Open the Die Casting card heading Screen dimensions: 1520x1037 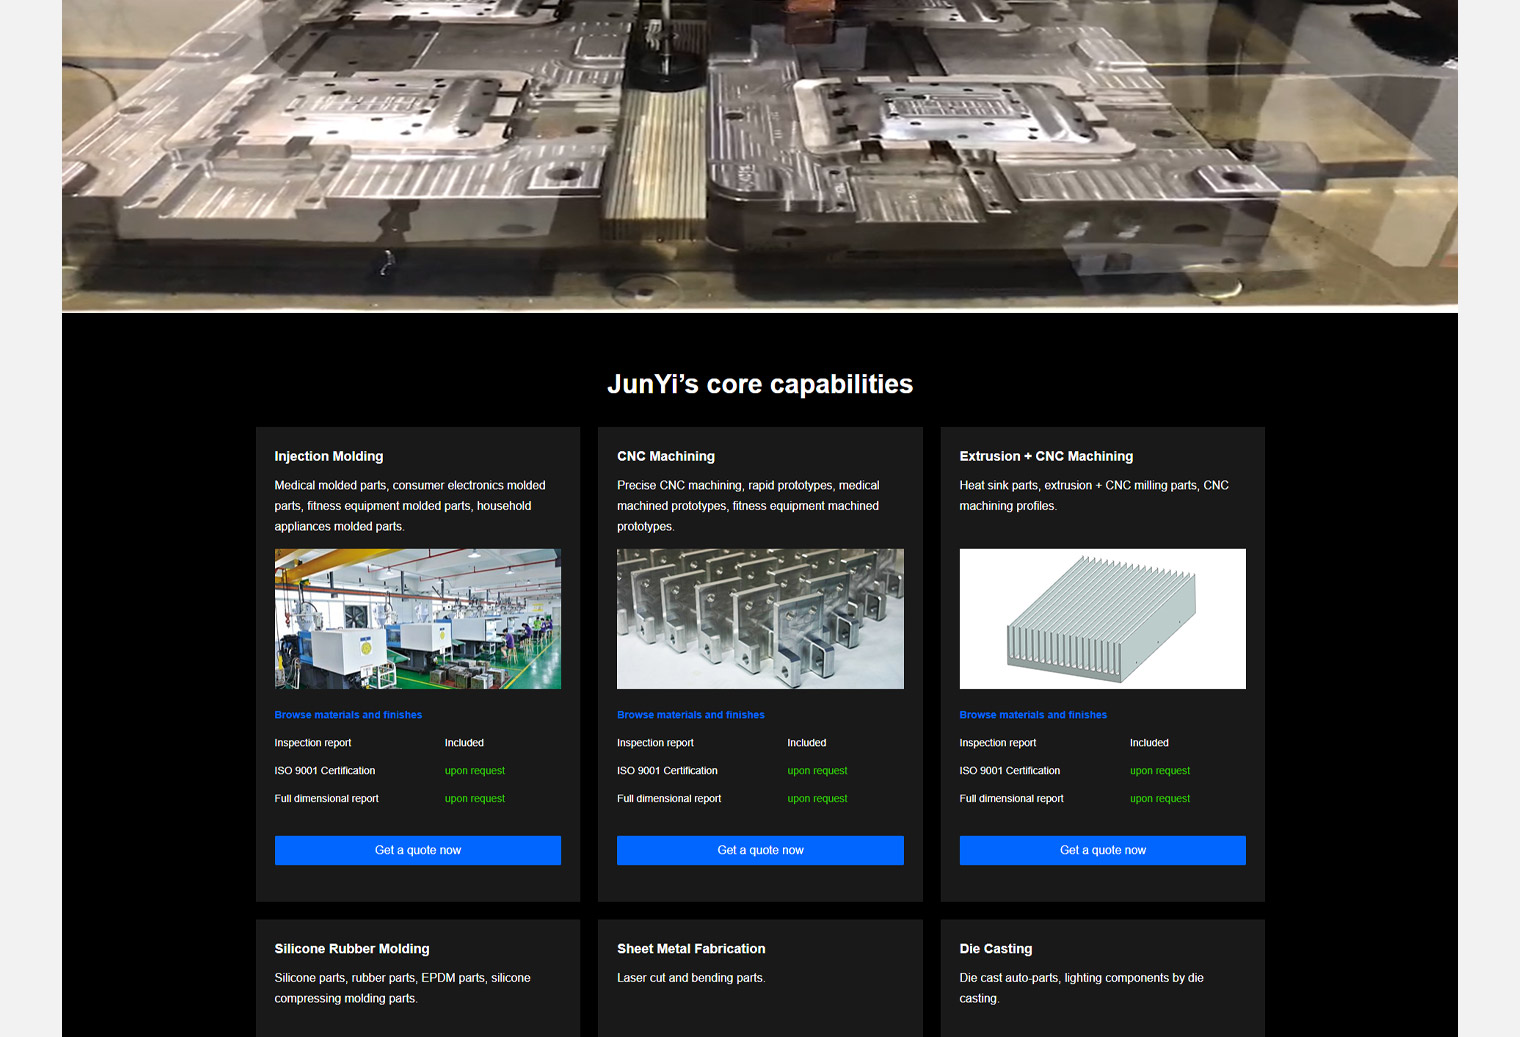(995, 949)
